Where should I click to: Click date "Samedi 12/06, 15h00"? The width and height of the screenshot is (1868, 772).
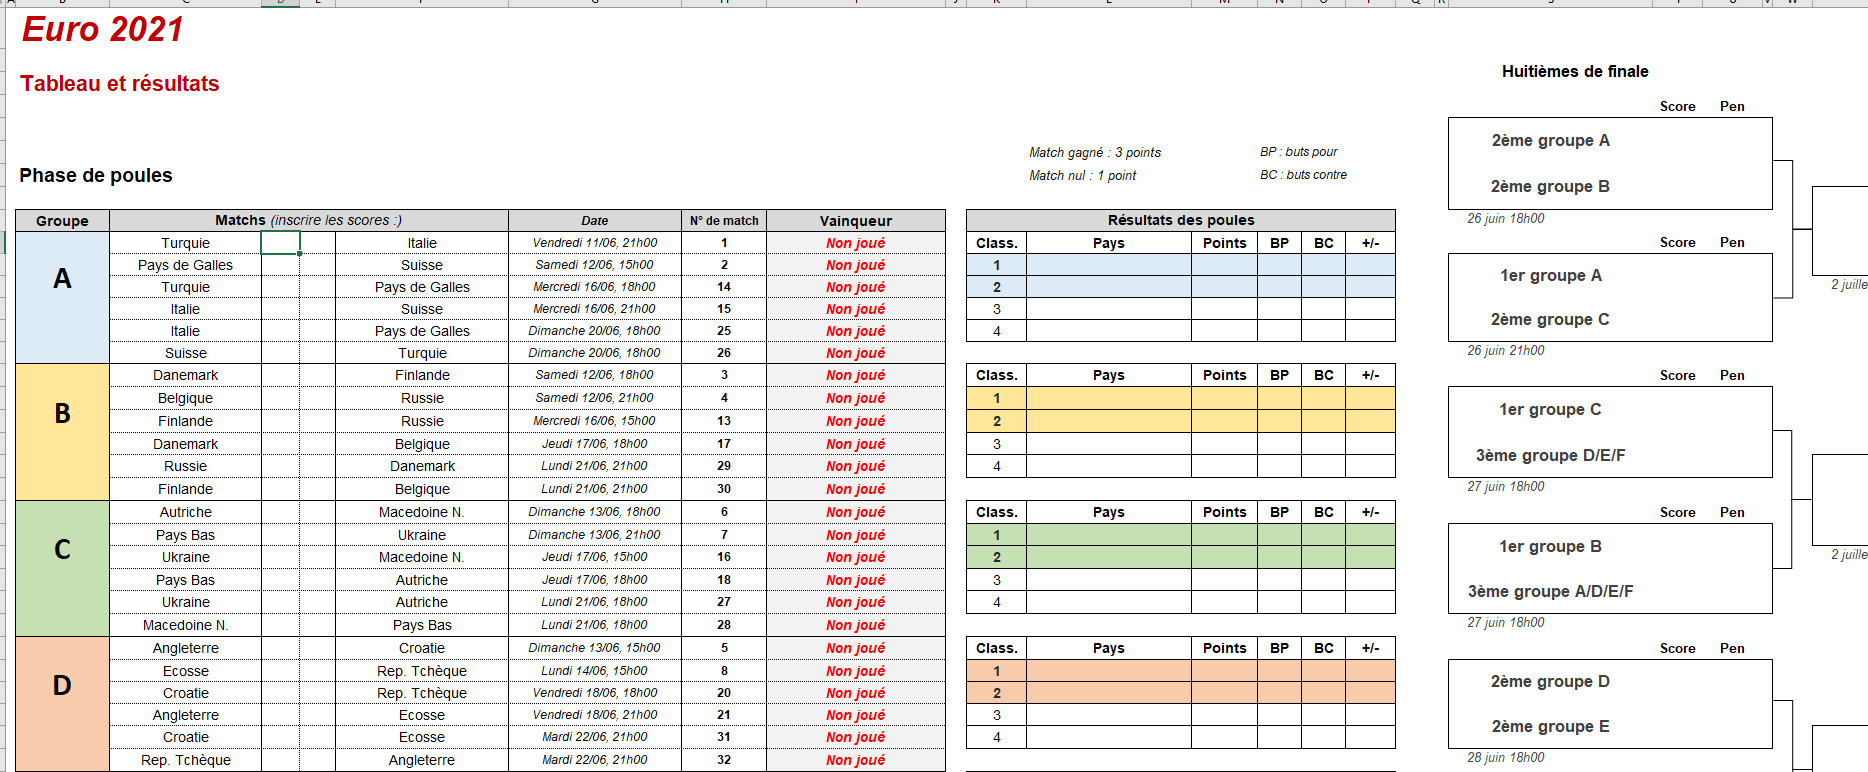point(595,265)
